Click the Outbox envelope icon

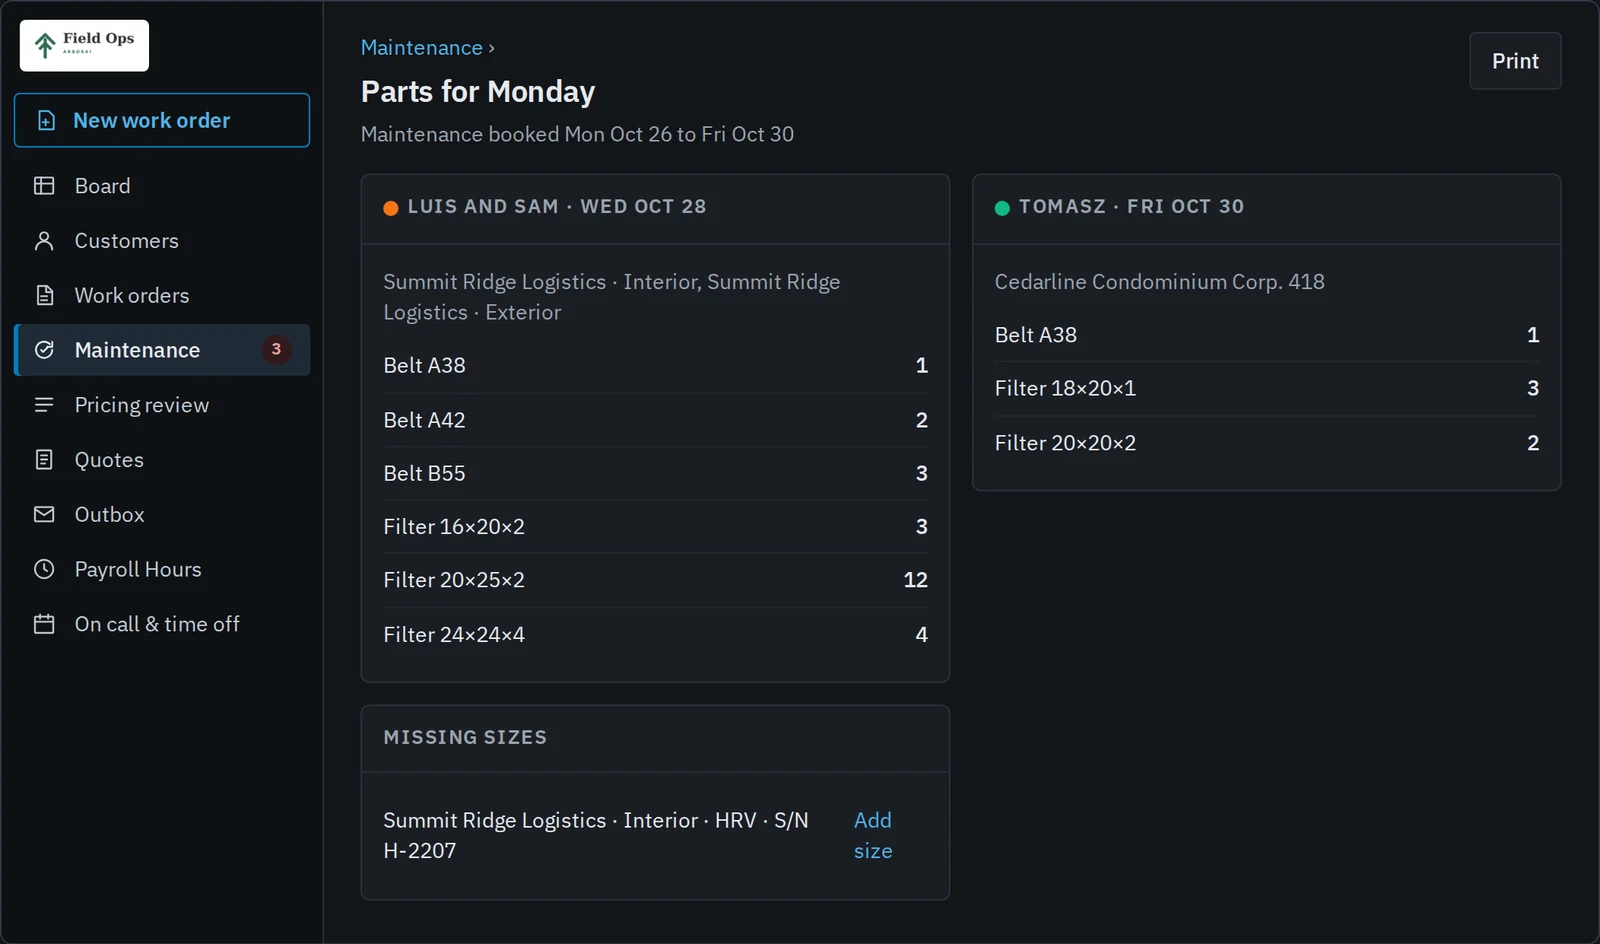44,514
